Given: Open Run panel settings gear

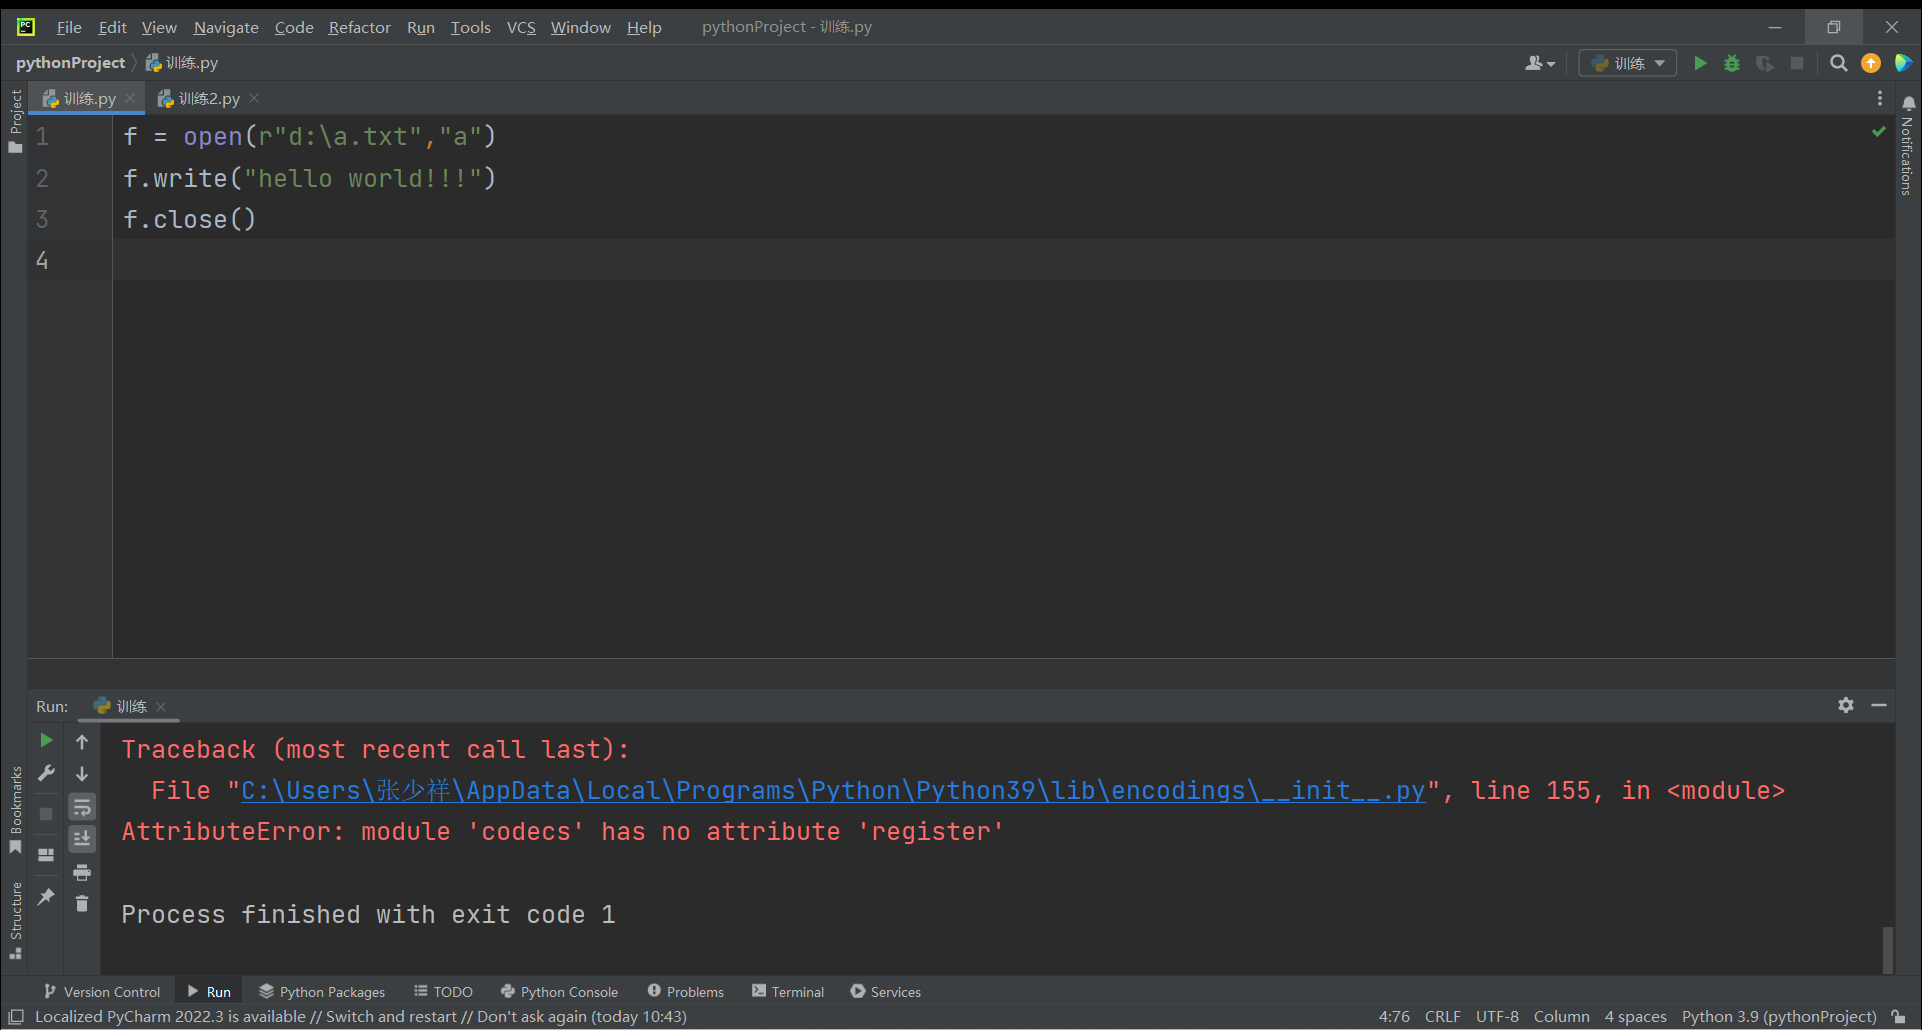Looking at the screenshot, I should pos(1846,705).
